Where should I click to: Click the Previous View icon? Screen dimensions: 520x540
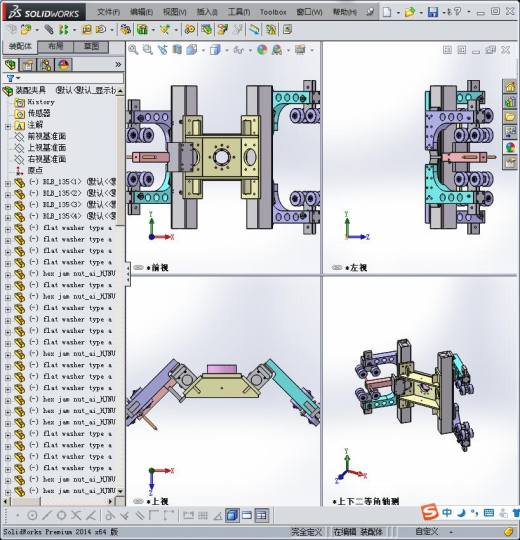tap(162, 50)
